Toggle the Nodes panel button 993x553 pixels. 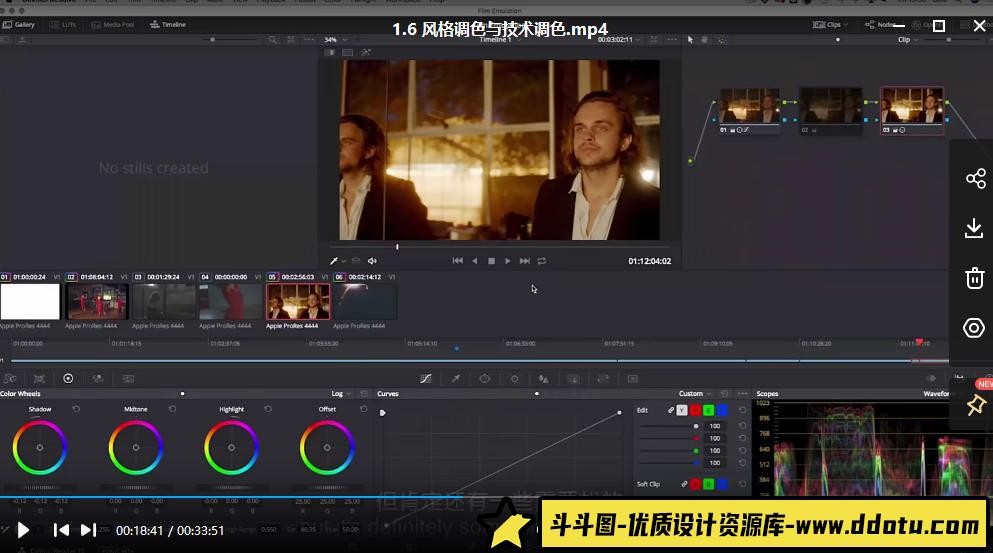click(x=882, y=25)
